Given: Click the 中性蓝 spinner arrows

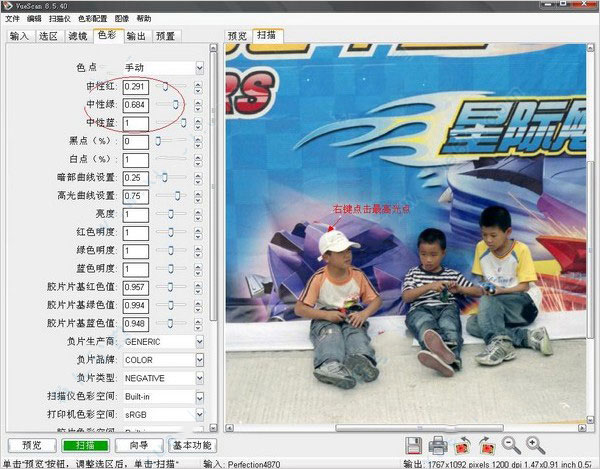Looking at the screenshot, I should click(x=198, y=124).
